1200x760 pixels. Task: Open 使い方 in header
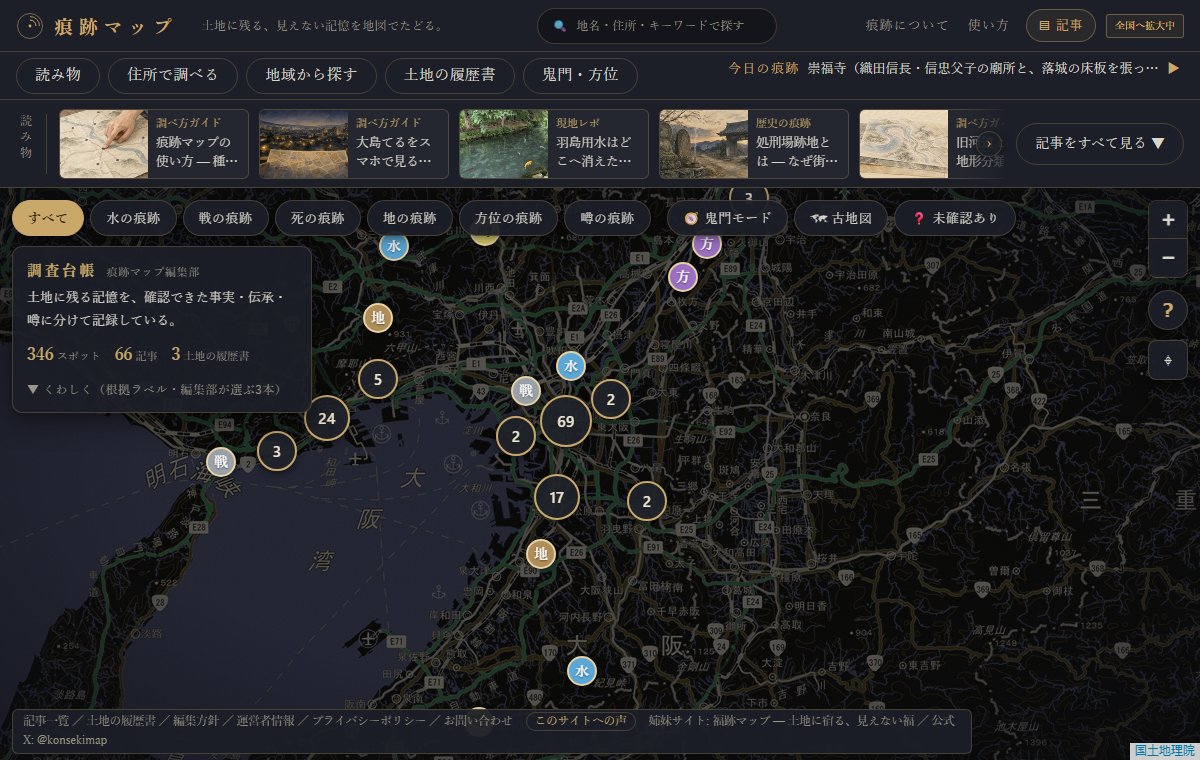988,25
